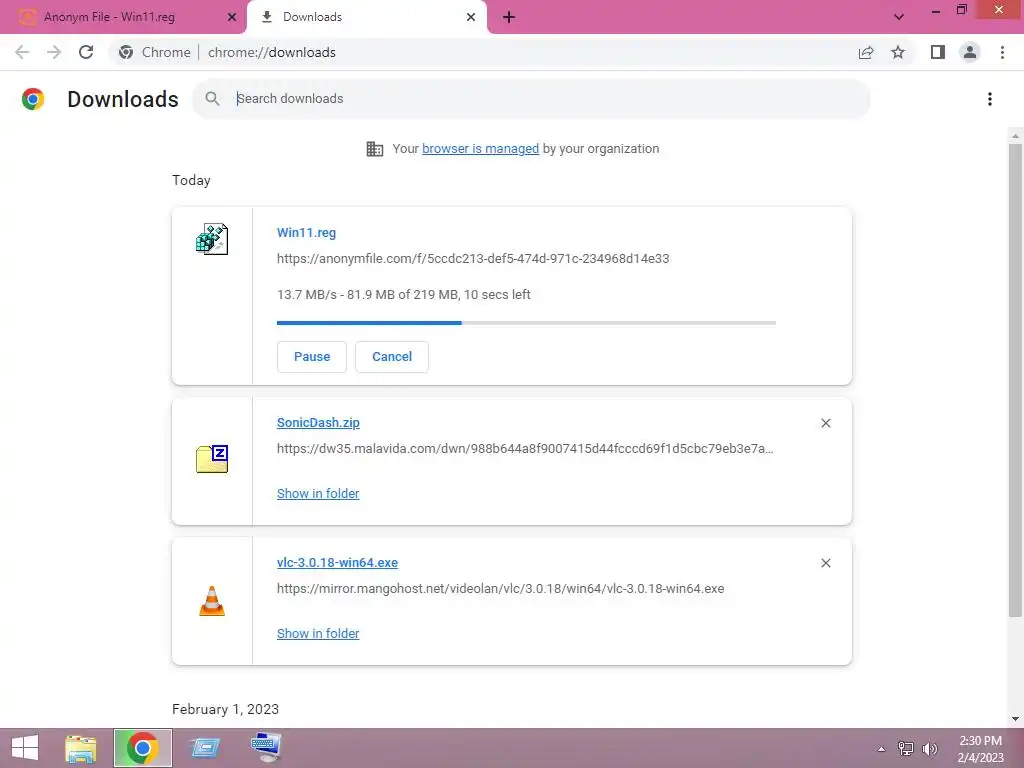Open the vlc-3.0.18-win64.exe link
The height and width of the screenshot is (768, 1024).
[x=338, y=562]
